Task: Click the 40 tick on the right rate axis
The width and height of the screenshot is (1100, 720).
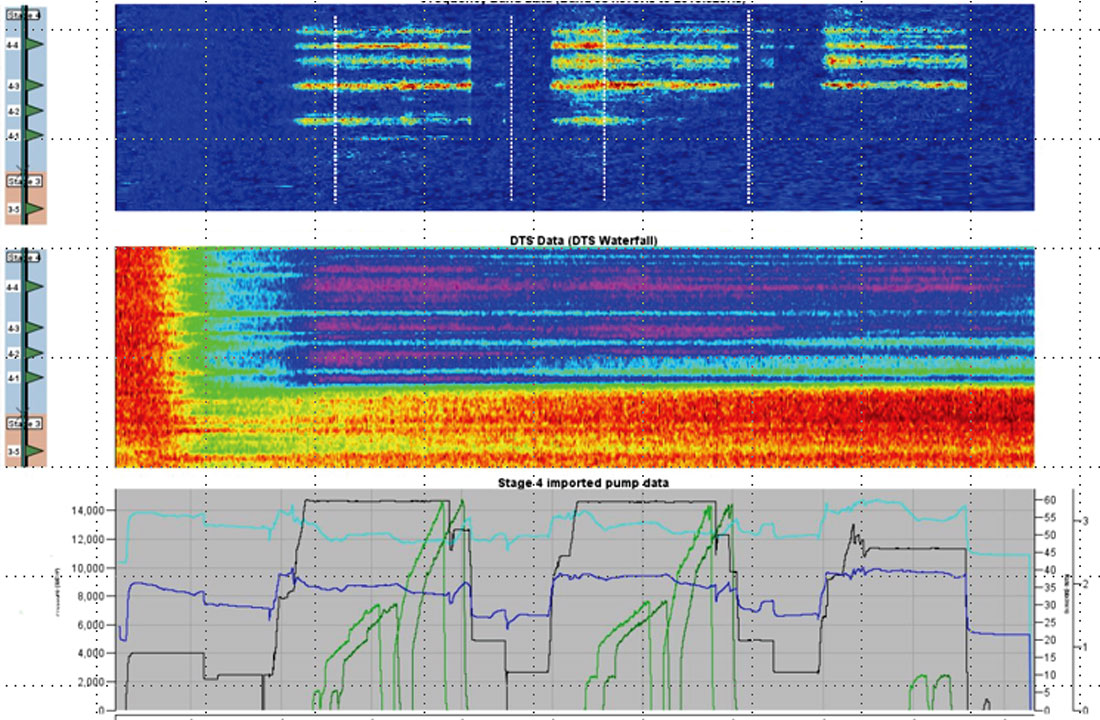Action: point(1049,571)
